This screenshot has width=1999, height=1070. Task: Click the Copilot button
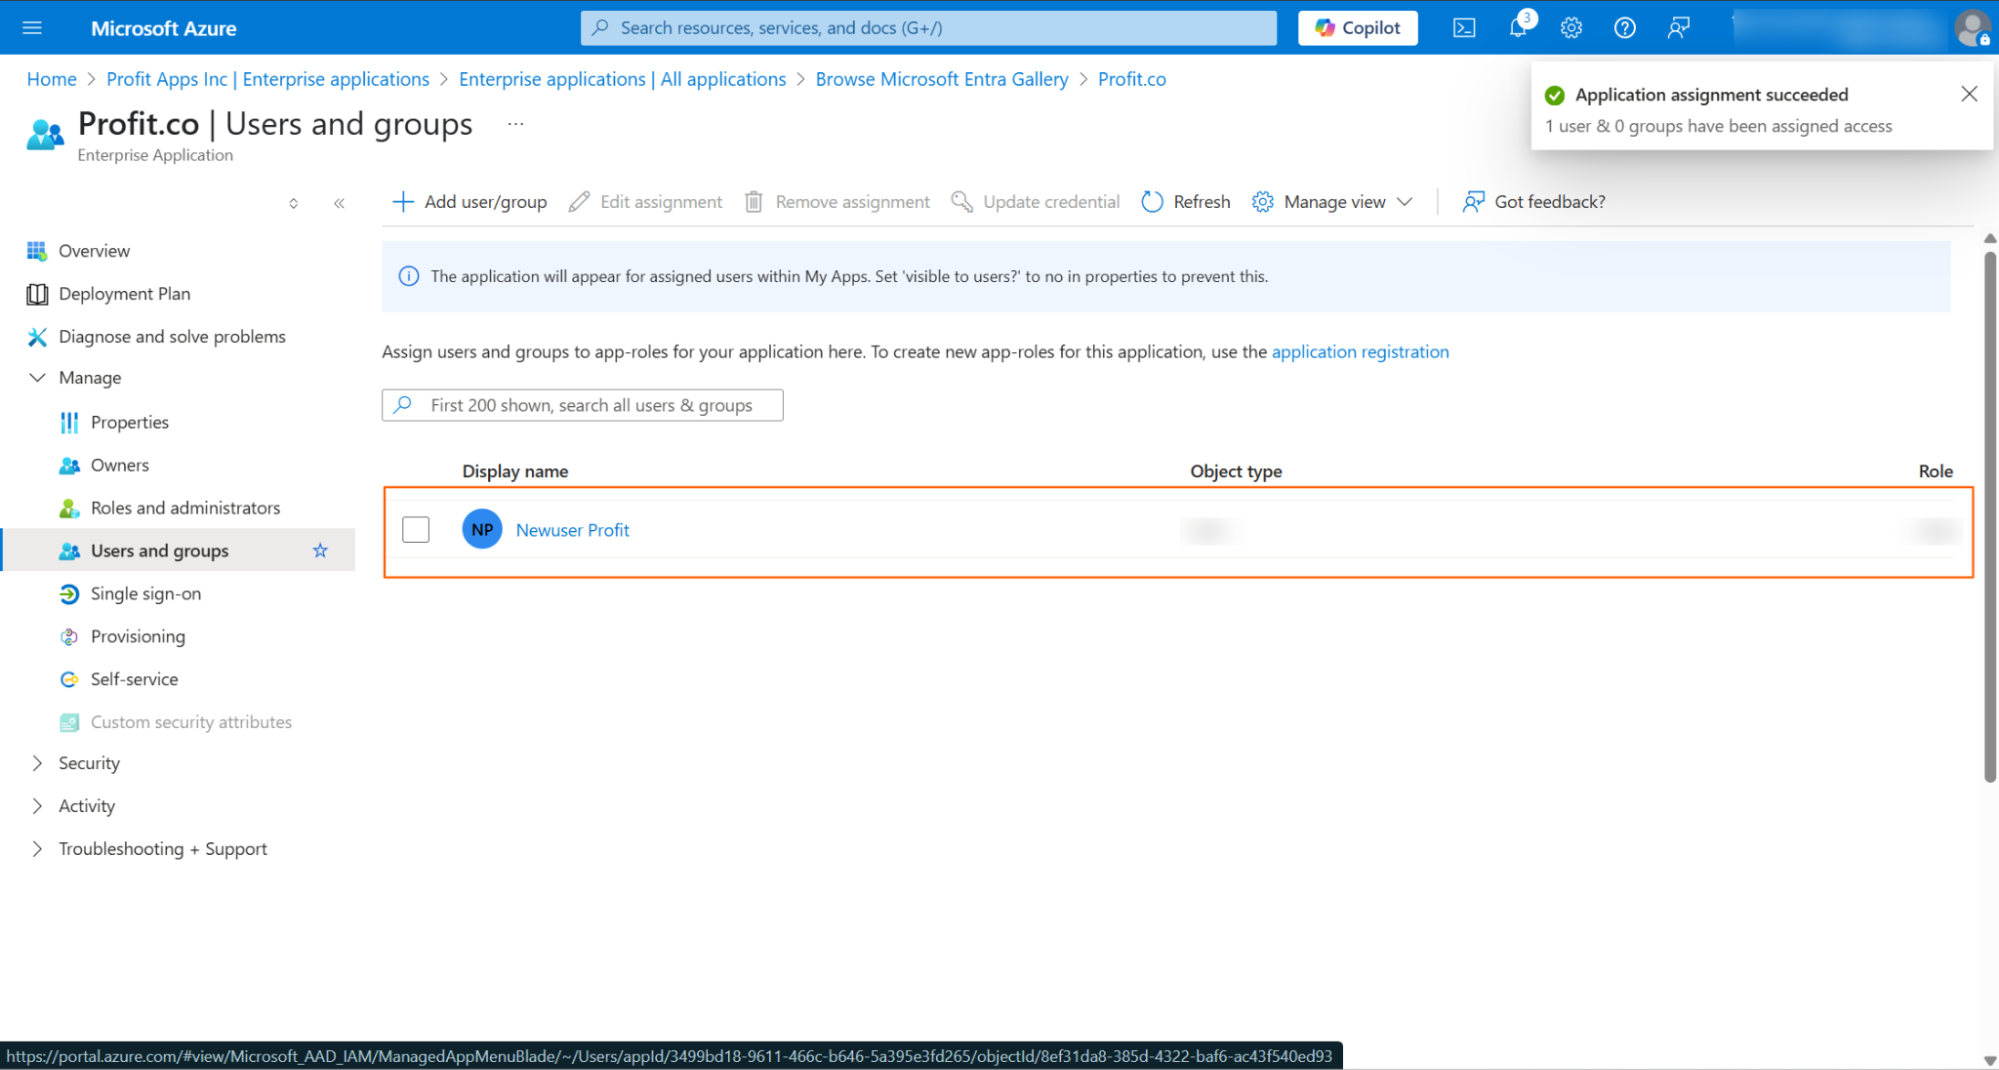1357,28
